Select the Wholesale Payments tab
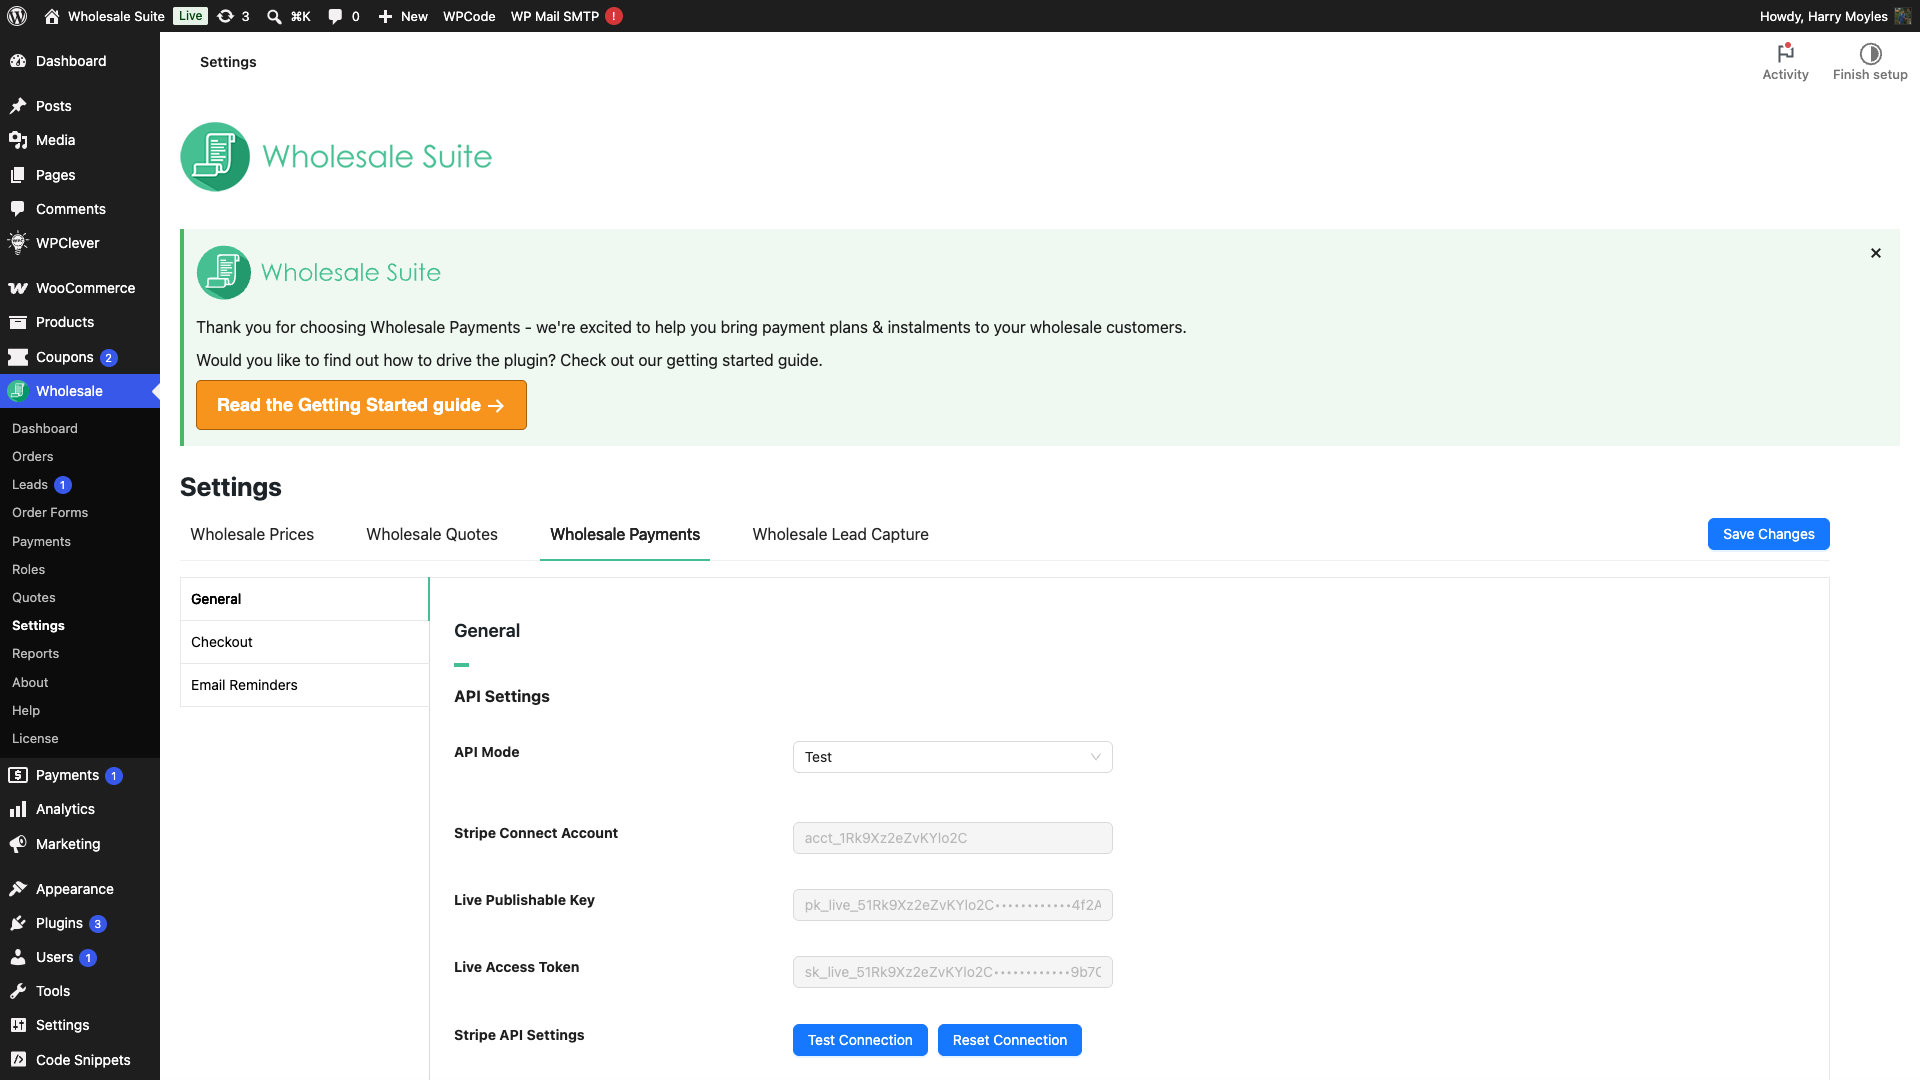 point(625,534)
